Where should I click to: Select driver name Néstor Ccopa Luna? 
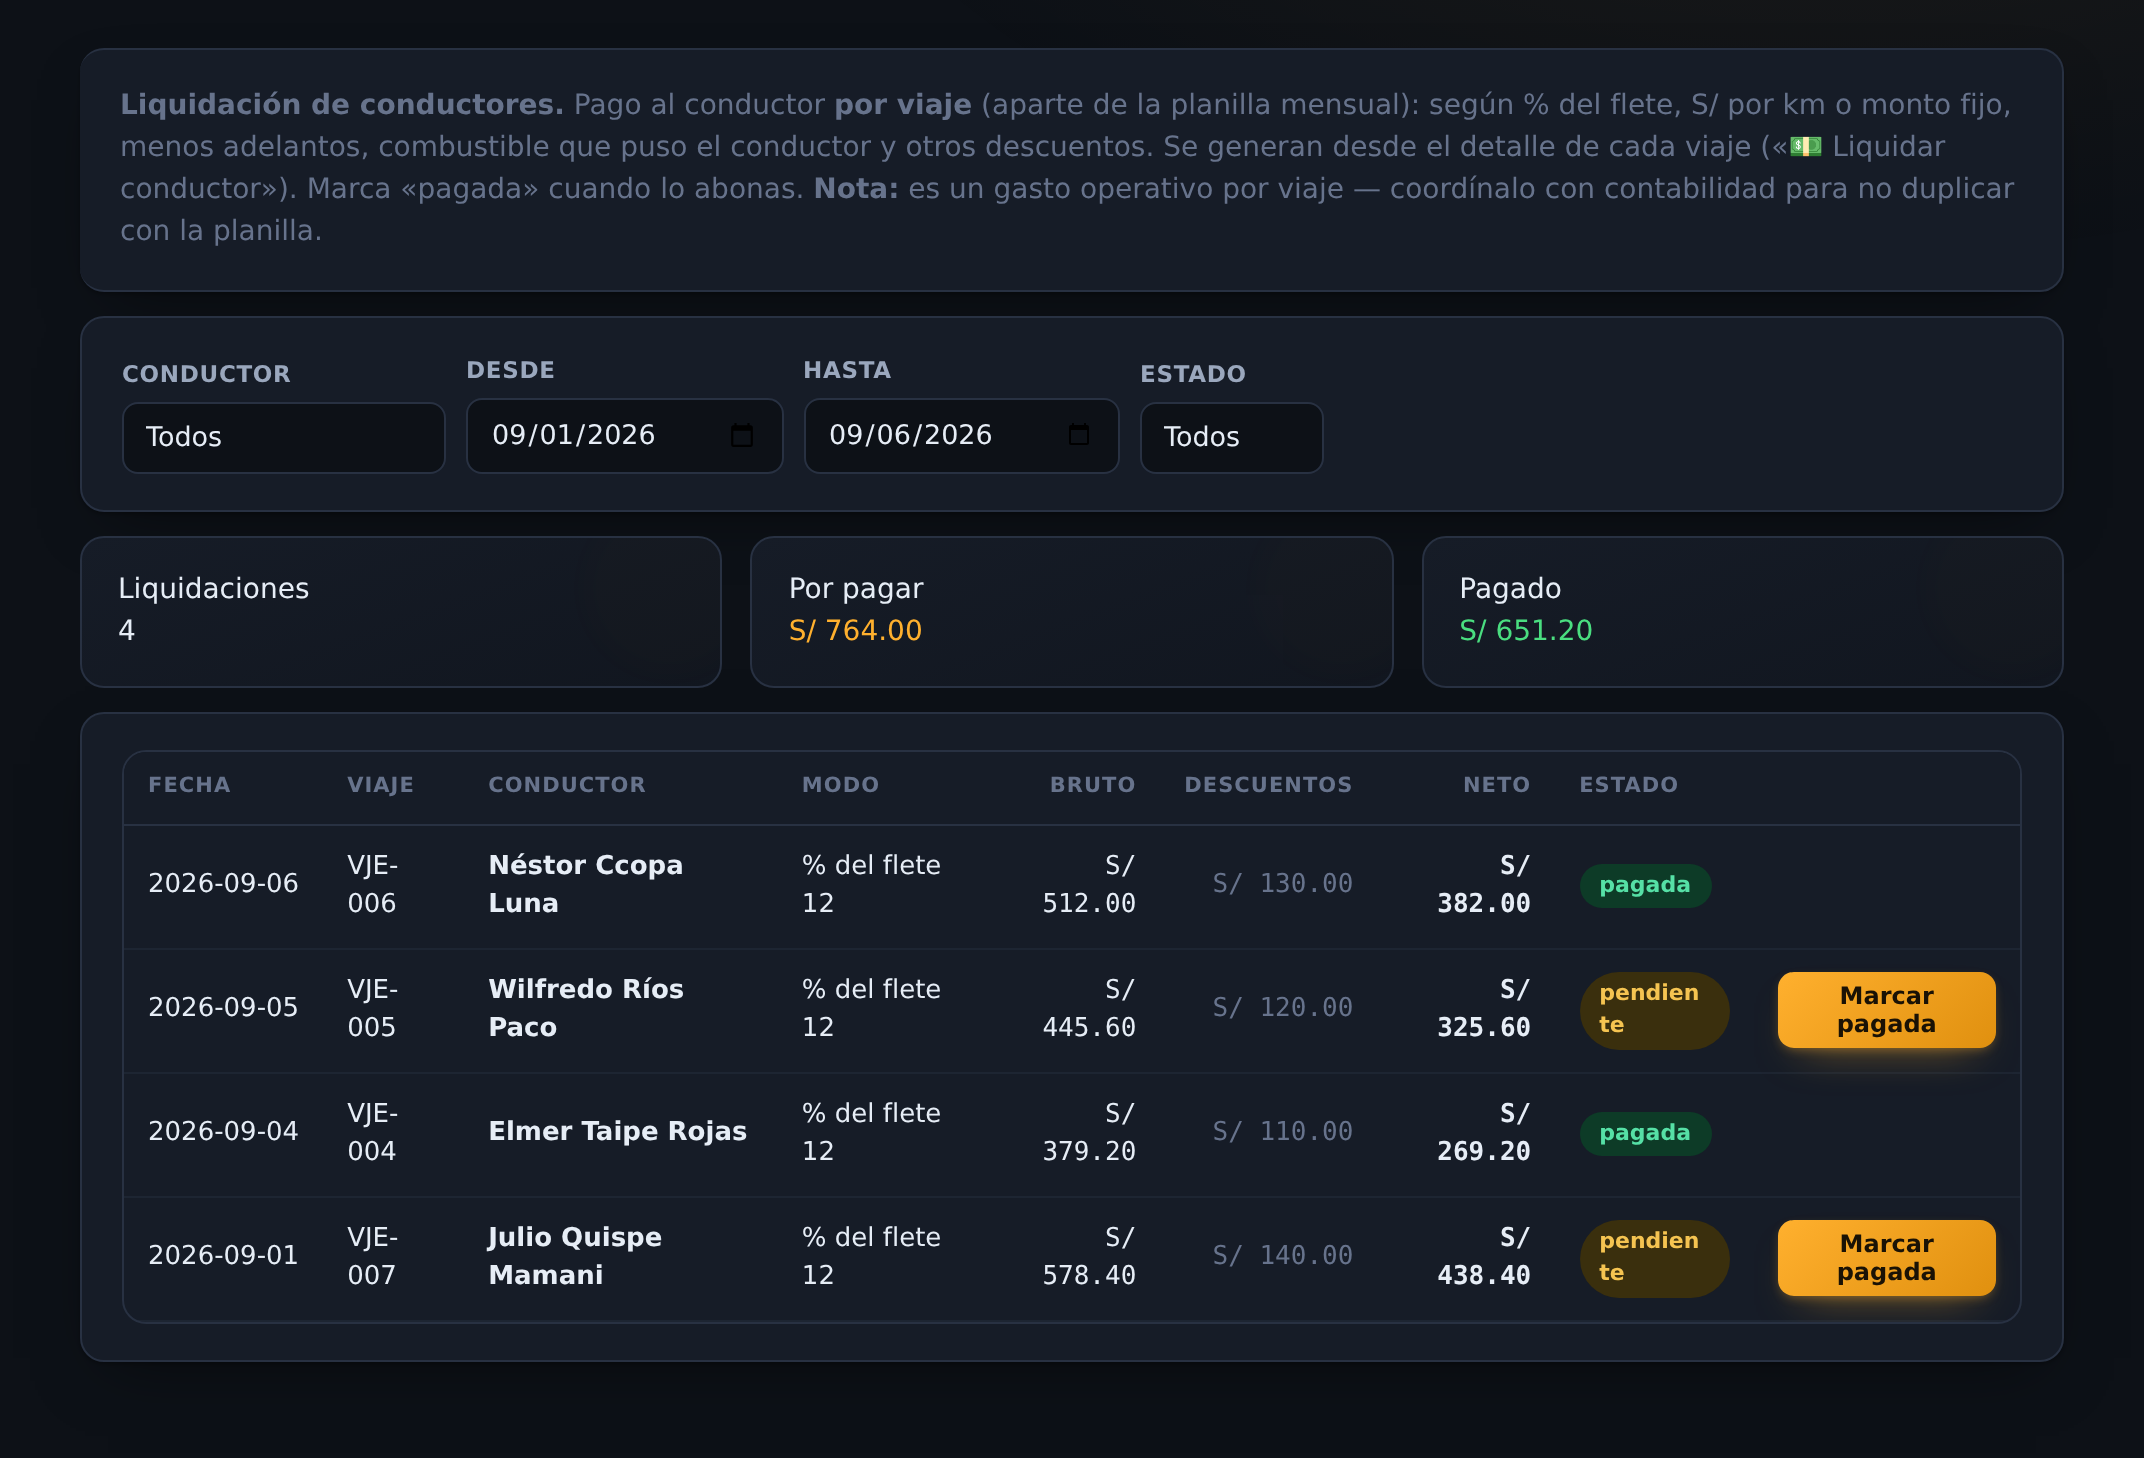585,884
